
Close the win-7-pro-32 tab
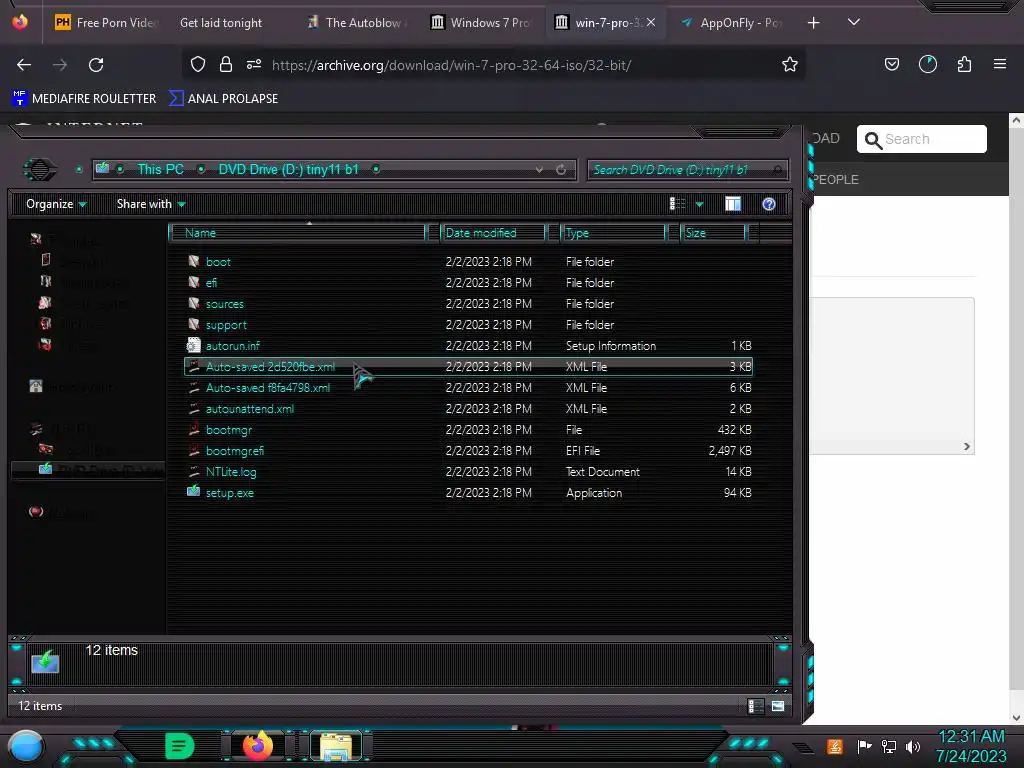click(x=650, y=22)
